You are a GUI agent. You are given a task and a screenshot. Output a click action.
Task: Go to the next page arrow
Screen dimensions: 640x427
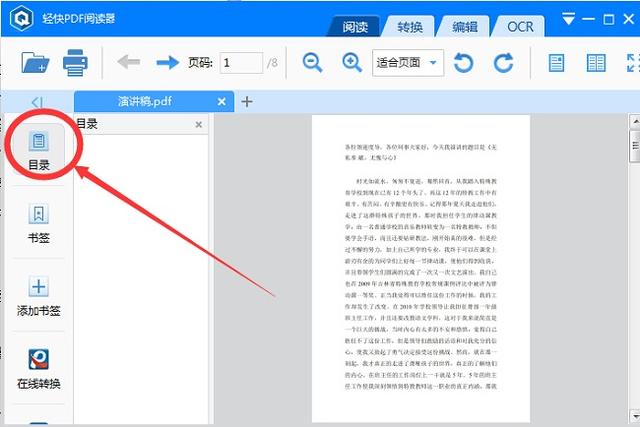point(167,63)
